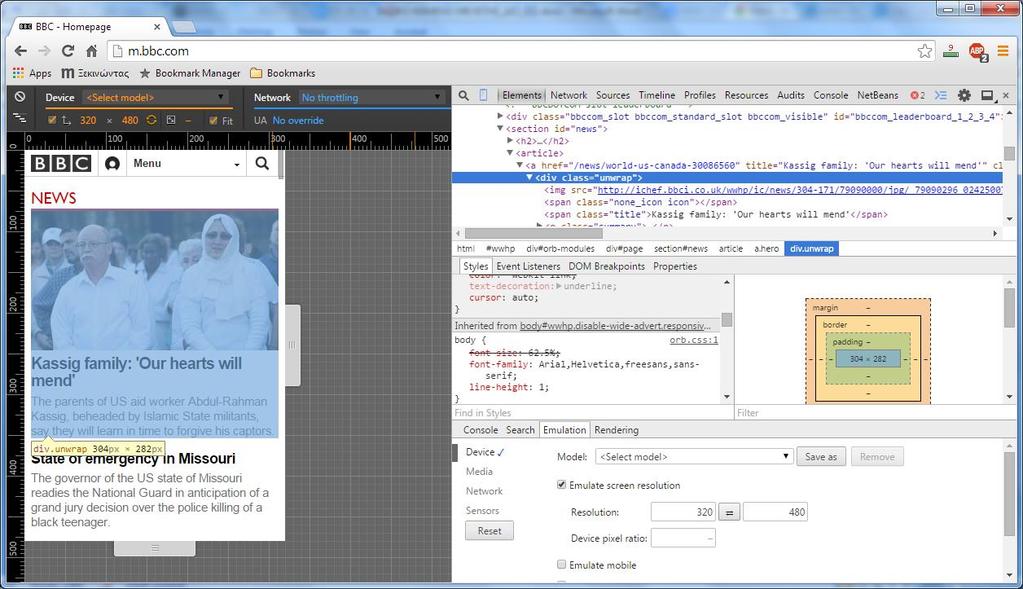Focus the Find in Styles field

tap(592, 413)
